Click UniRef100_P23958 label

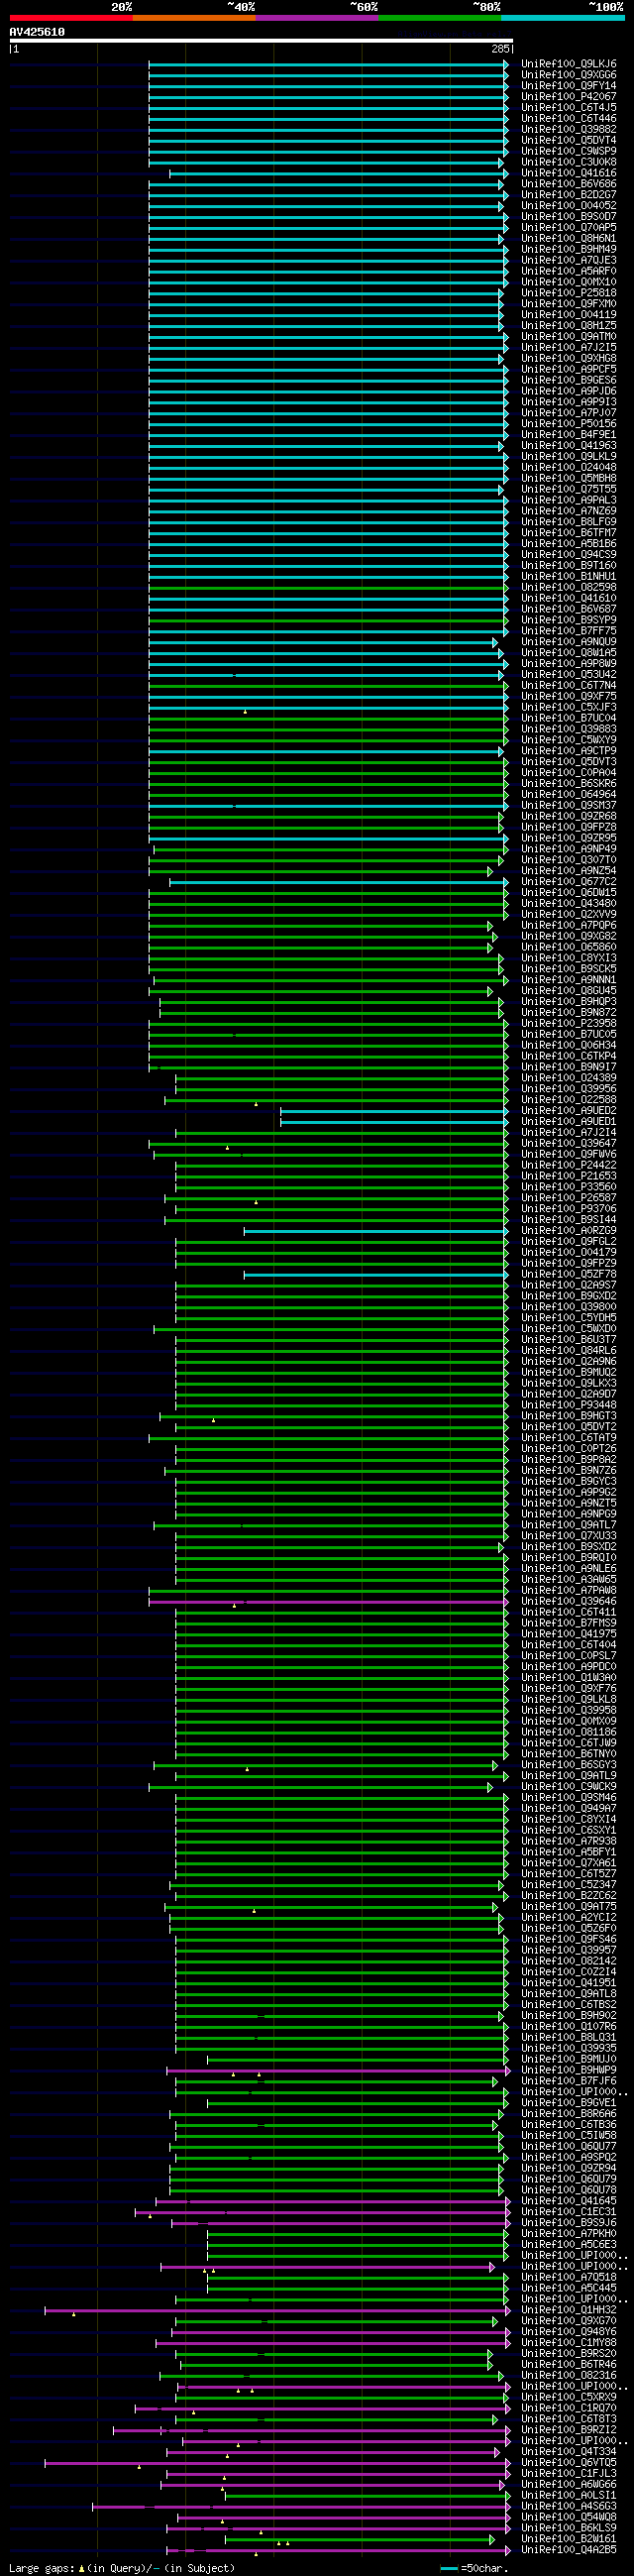click(x=568, y=1024)
